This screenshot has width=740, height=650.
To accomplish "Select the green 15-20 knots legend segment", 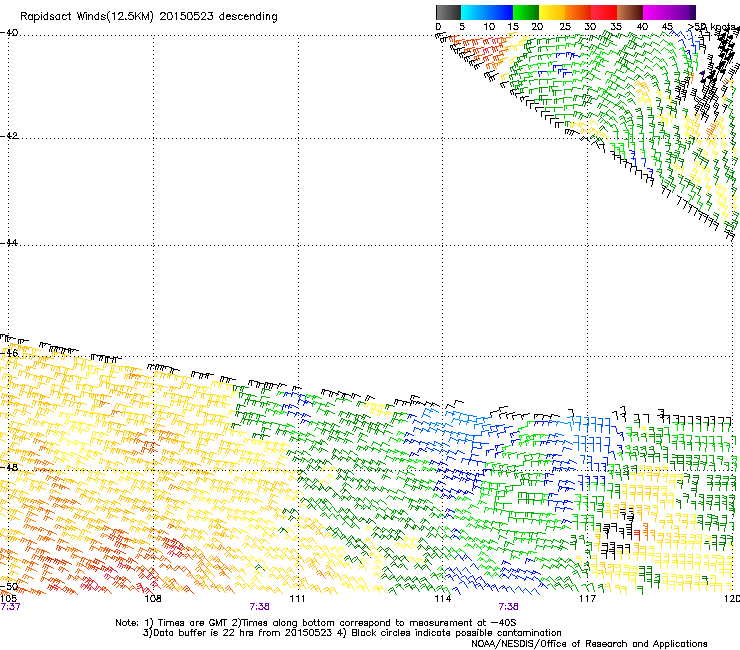I will pyautogui.click(x=526, y=12).
